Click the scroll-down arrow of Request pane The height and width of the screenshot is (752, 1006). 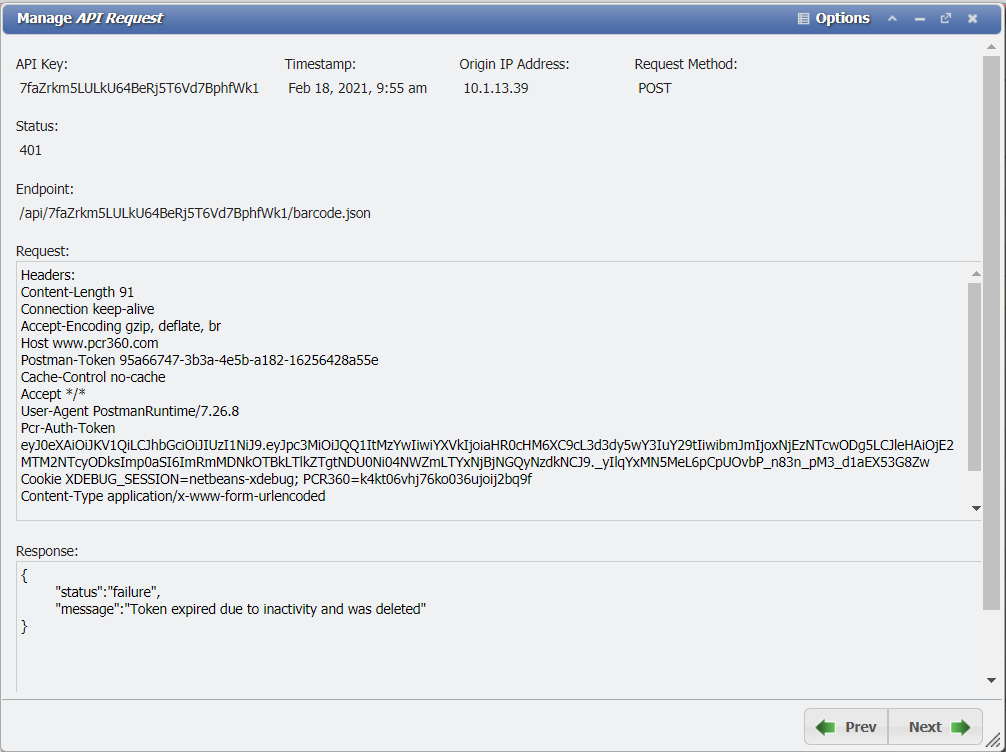click(976, 508)
